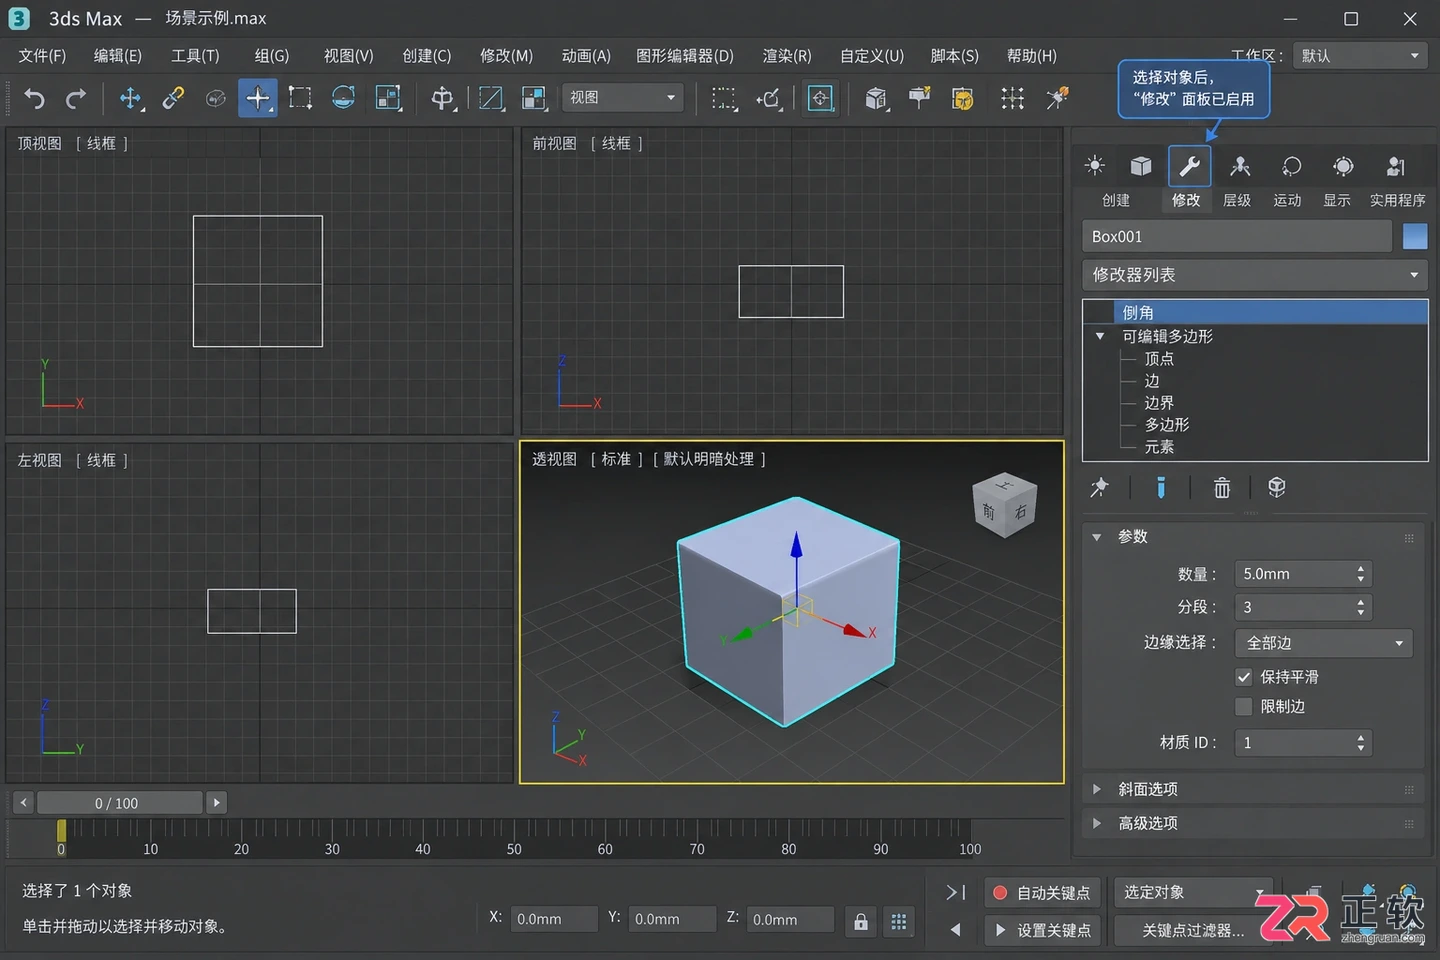Toggle the selection lock padlock icon
Viewport: 1440px width, 960px height.
861,921
